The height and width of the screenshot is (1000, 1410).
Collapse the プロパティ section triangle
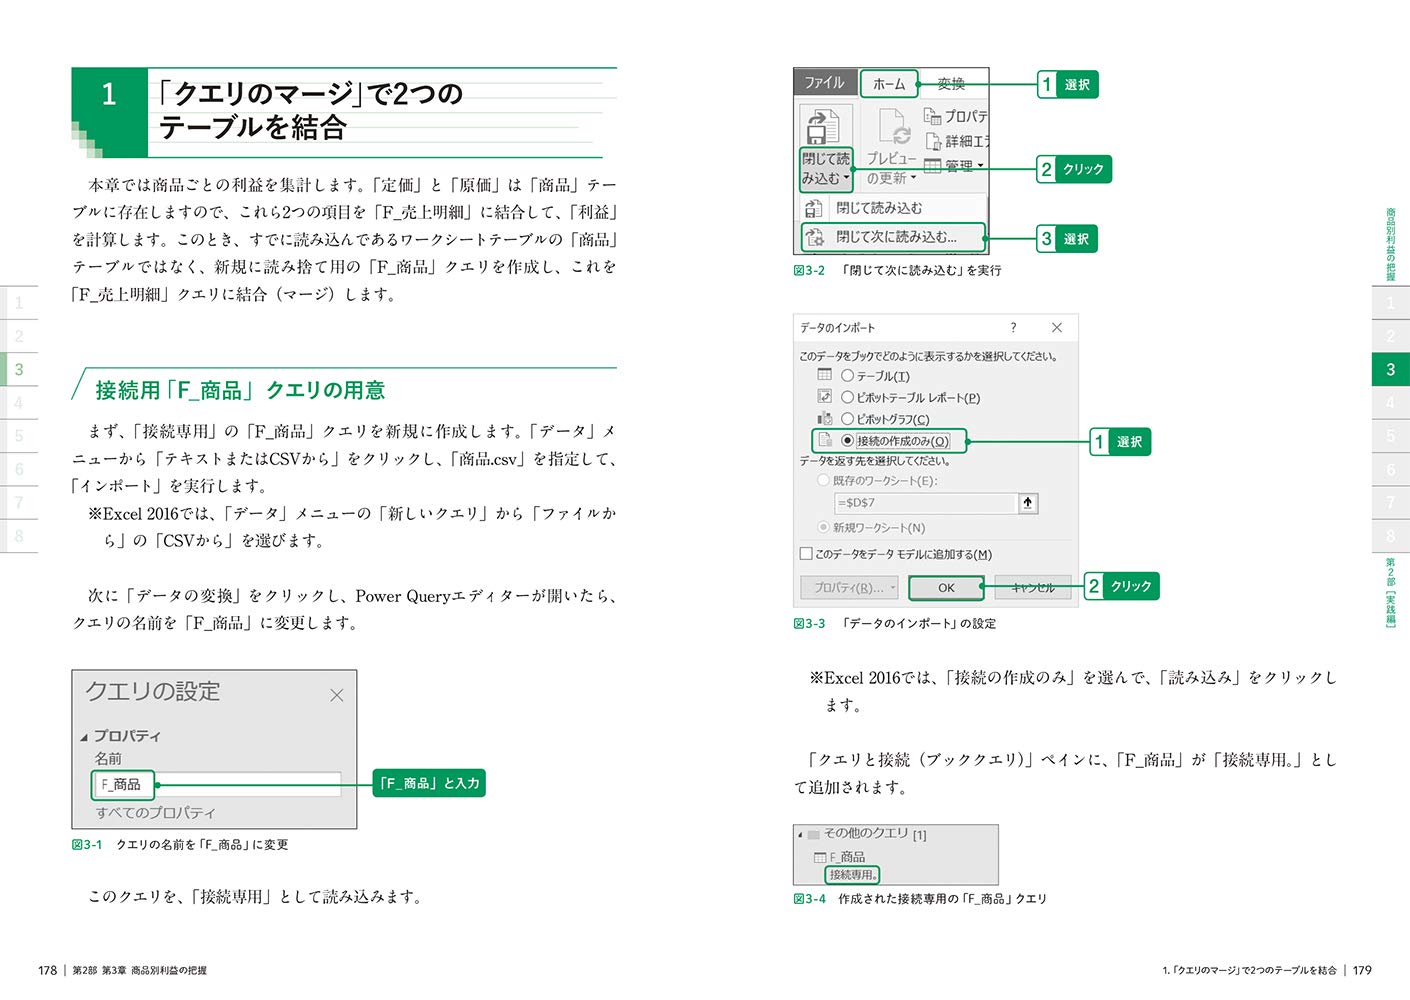click(x=84, y=737)
